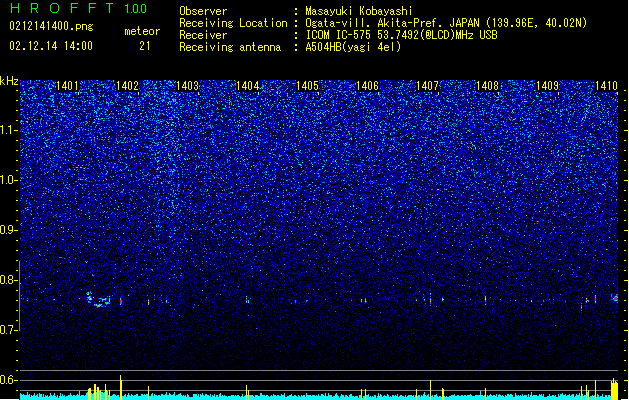
Task: Click the 0.8 kHz axis label
Action: 9,280
